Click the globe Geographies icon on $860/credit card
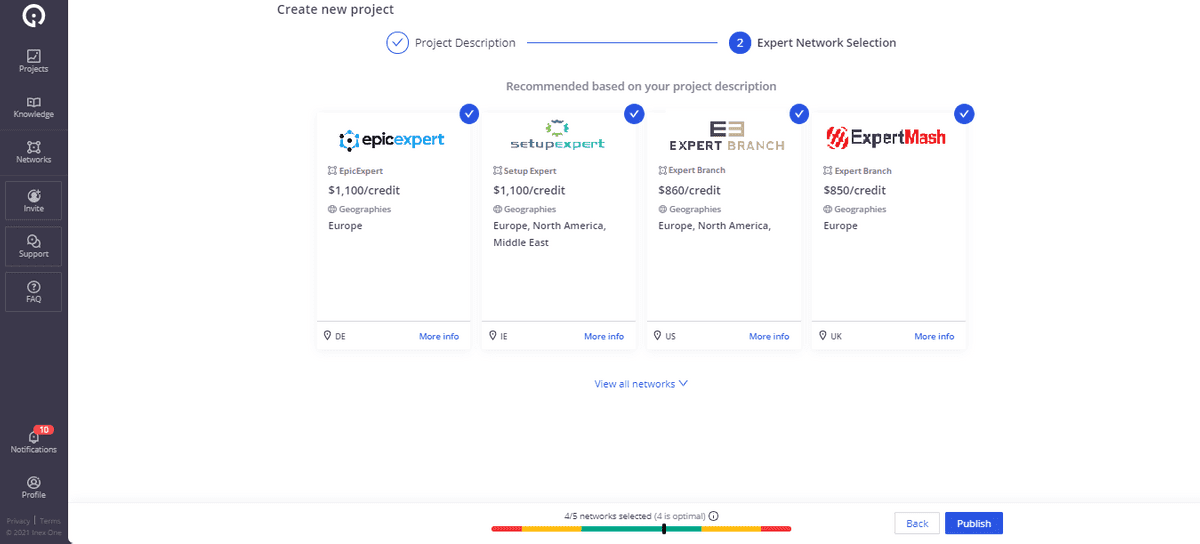 (x=662, y=209)
